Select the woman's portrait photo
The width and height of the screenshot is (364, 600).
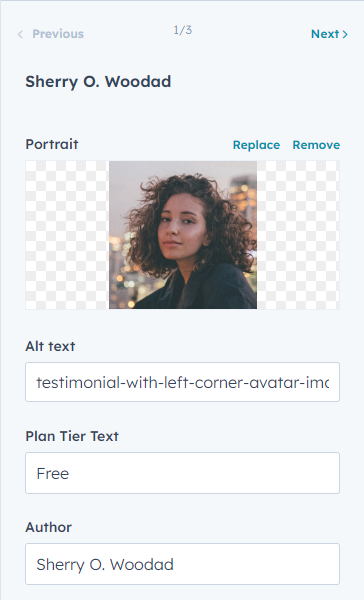point(183,235)
